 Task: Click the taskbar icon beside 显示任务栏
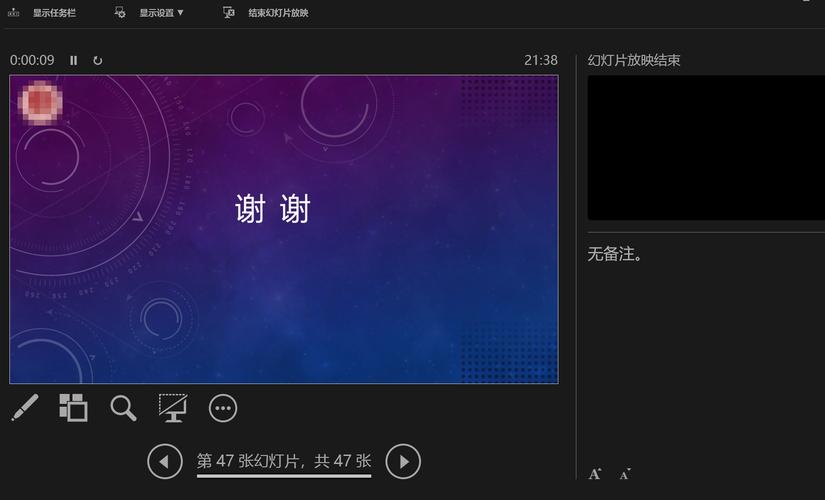(14, 13)
